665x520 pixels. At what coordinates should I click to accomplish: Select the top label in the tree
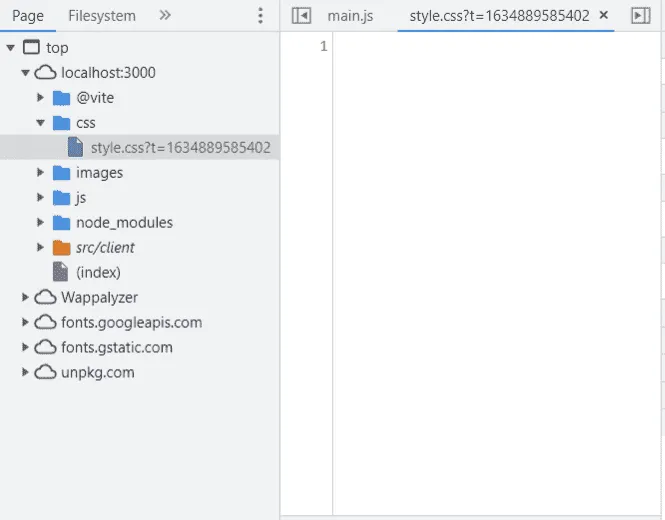click(x=57, y=48)
